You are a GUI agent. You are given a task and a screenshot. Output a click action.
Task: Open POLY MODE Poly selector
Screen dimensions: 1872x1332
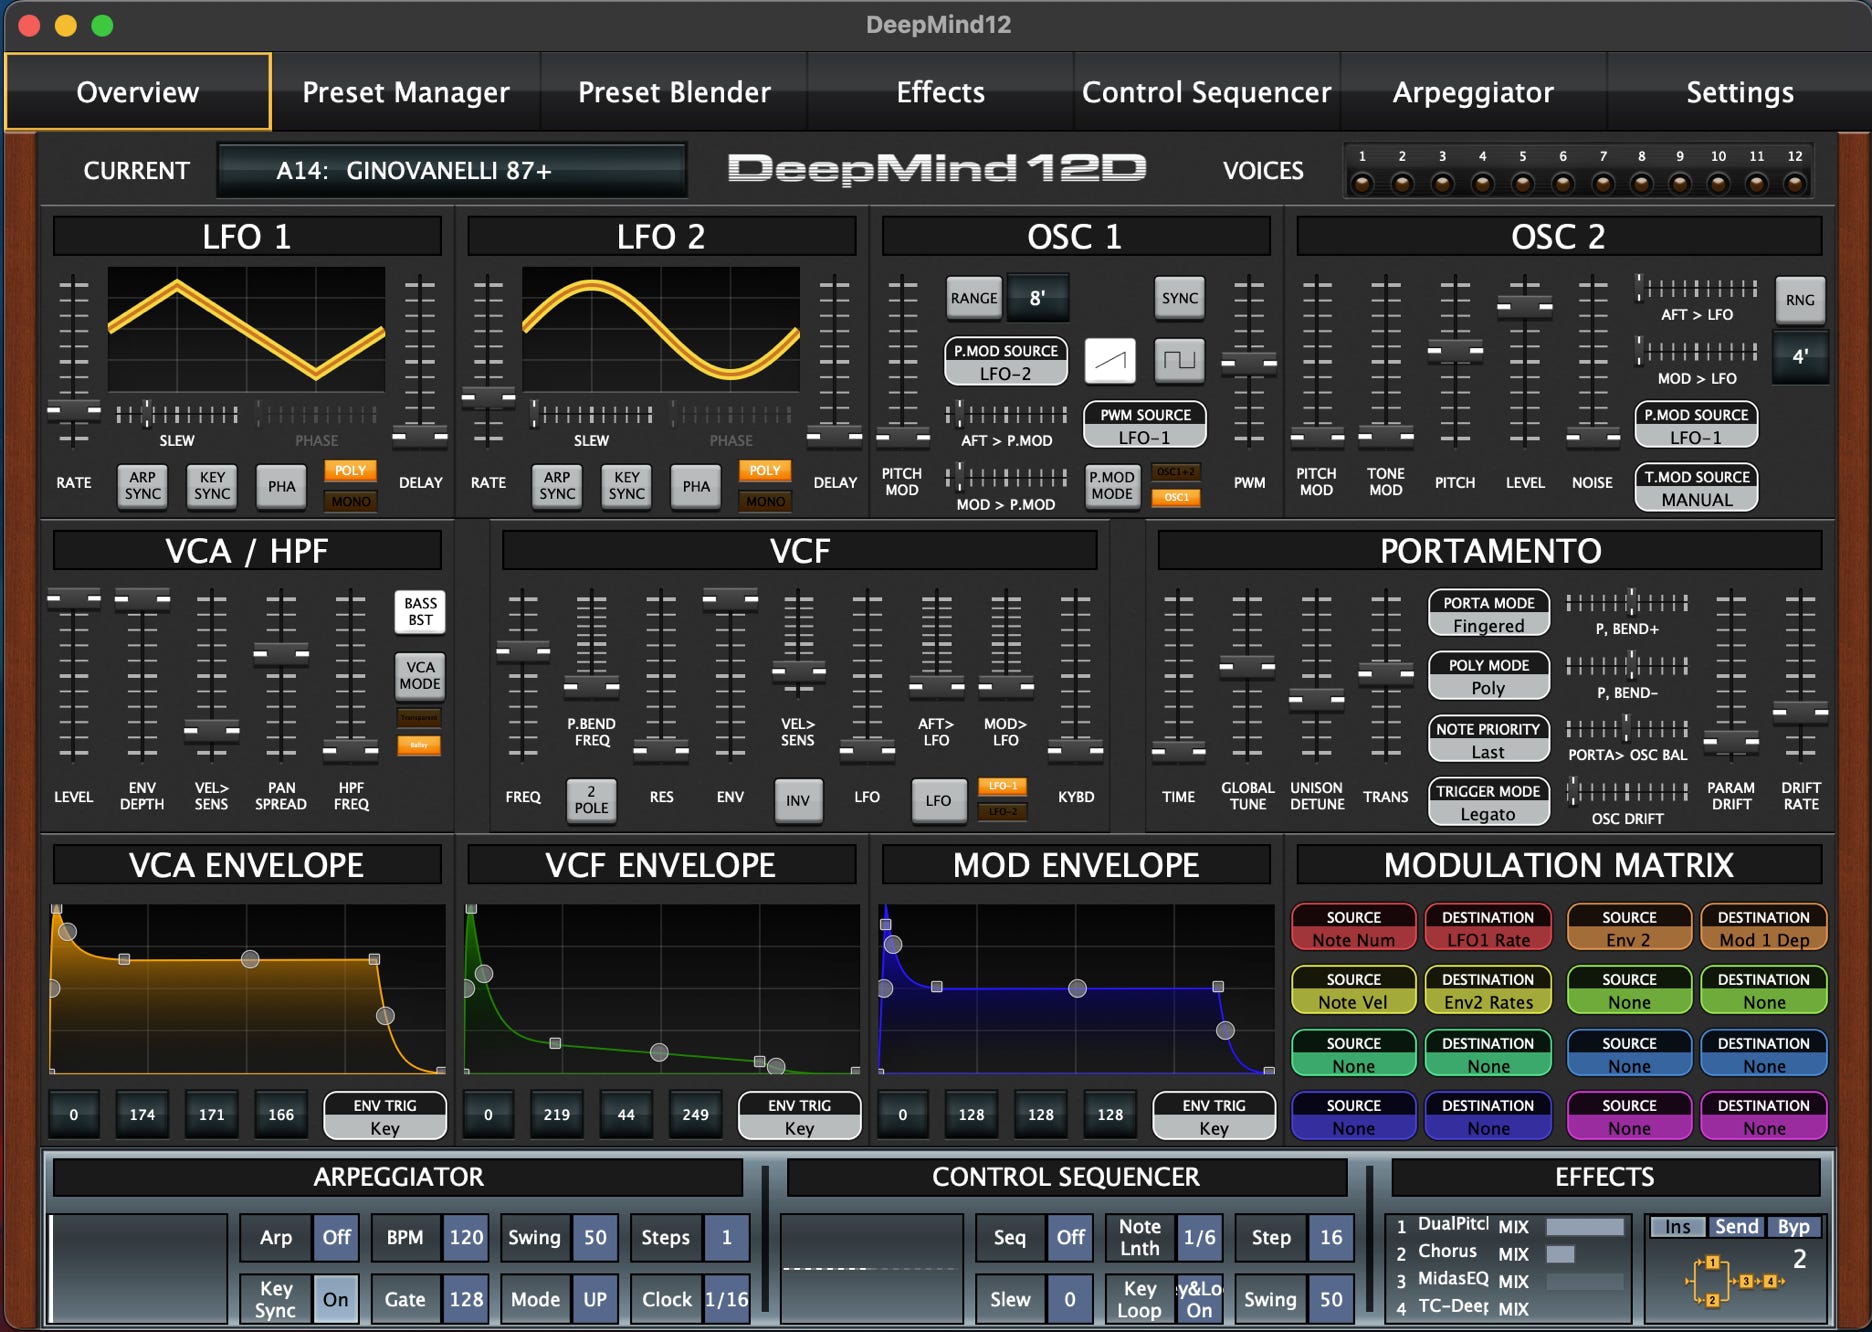pyautogui.click(x=1489, y=676)
